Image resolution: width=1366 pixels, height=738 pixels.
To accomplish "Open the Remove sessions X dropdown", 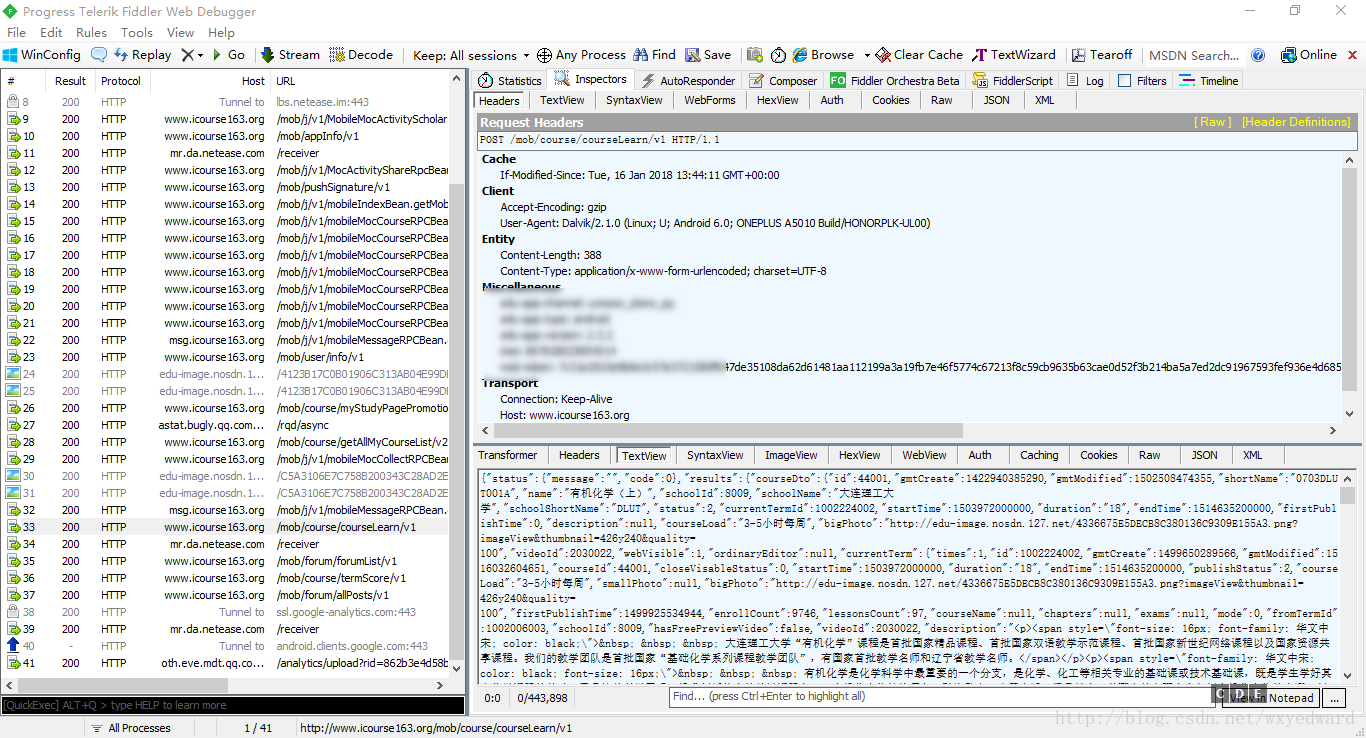I will tap(192, 55).
